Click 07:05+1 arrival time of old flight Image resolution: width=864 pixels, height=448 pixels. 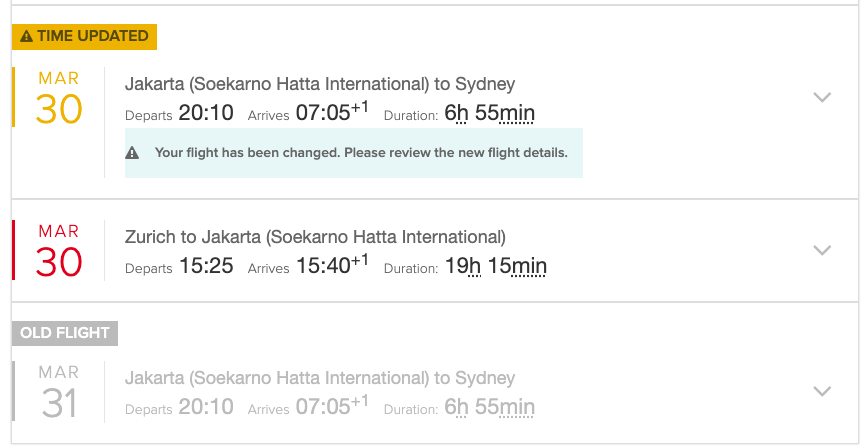pyautogui.click(x=332, y=405)
